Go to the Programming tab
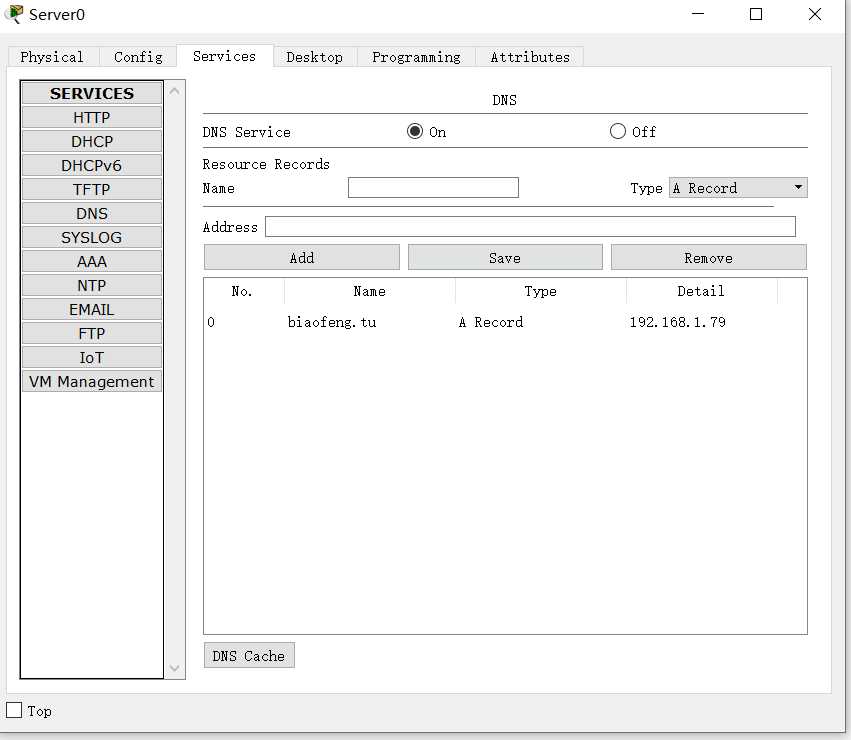Screen dimensions: 851x740 [x=416, y=57]
